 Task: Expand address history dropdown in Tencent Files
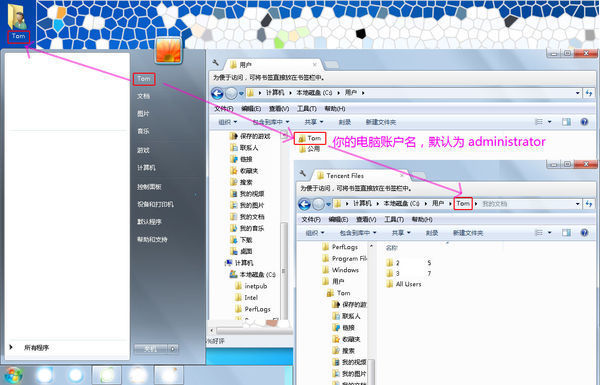577,204
